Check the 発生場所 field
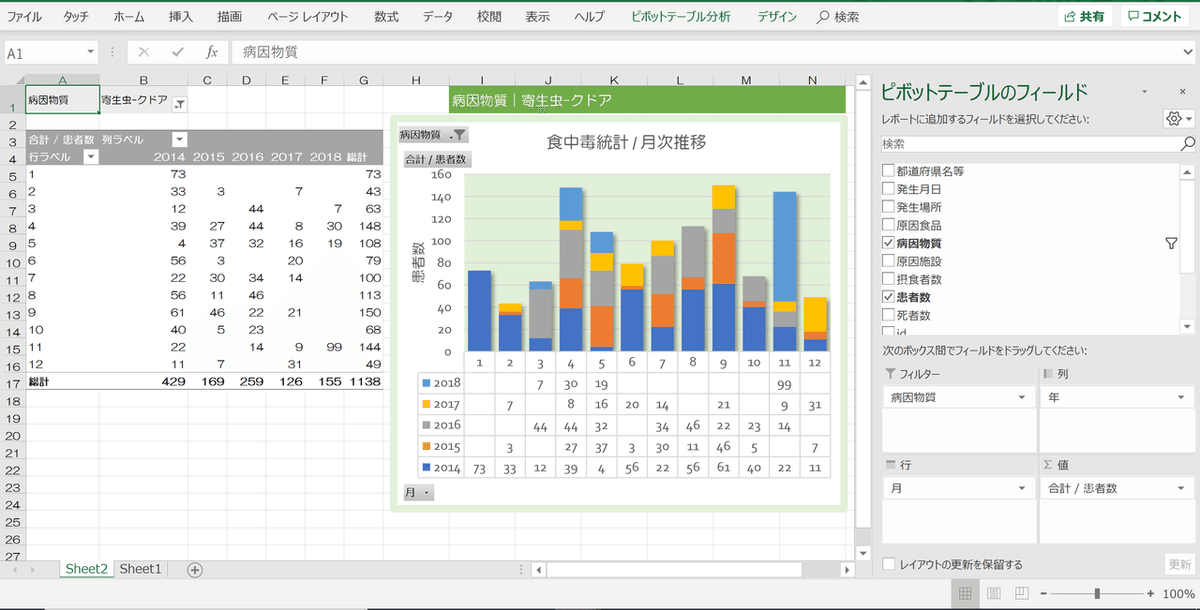 pos(888,206)
